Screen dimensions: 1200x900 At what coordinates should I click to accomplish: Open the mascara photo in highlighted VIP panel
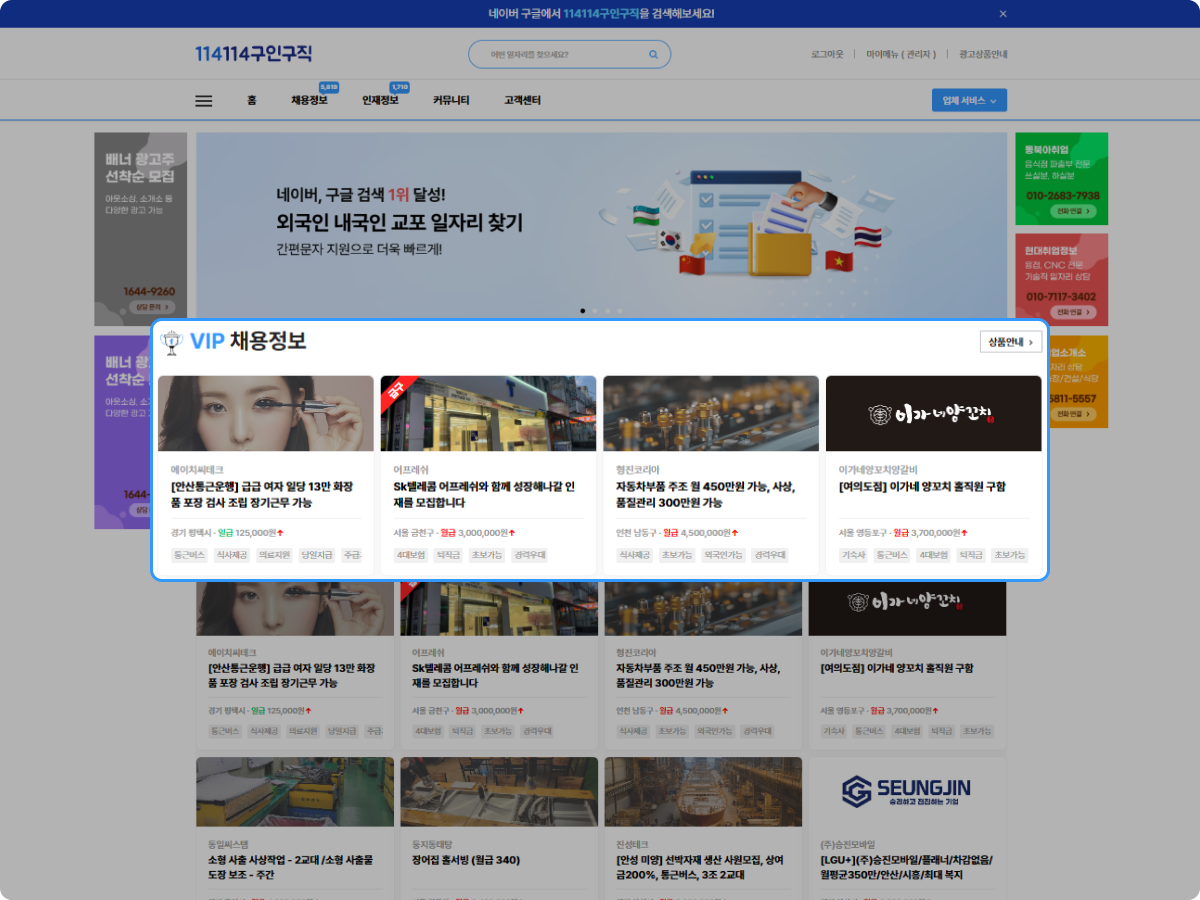[x=266, y=413]
